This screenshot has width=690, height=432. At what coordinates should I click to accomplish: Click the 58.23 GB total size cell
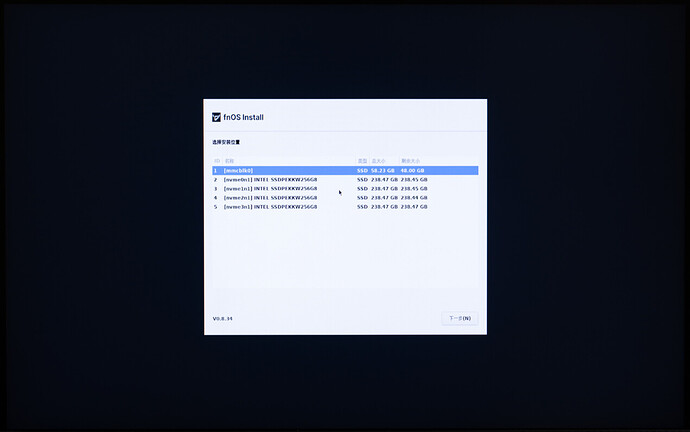(384, 171)
